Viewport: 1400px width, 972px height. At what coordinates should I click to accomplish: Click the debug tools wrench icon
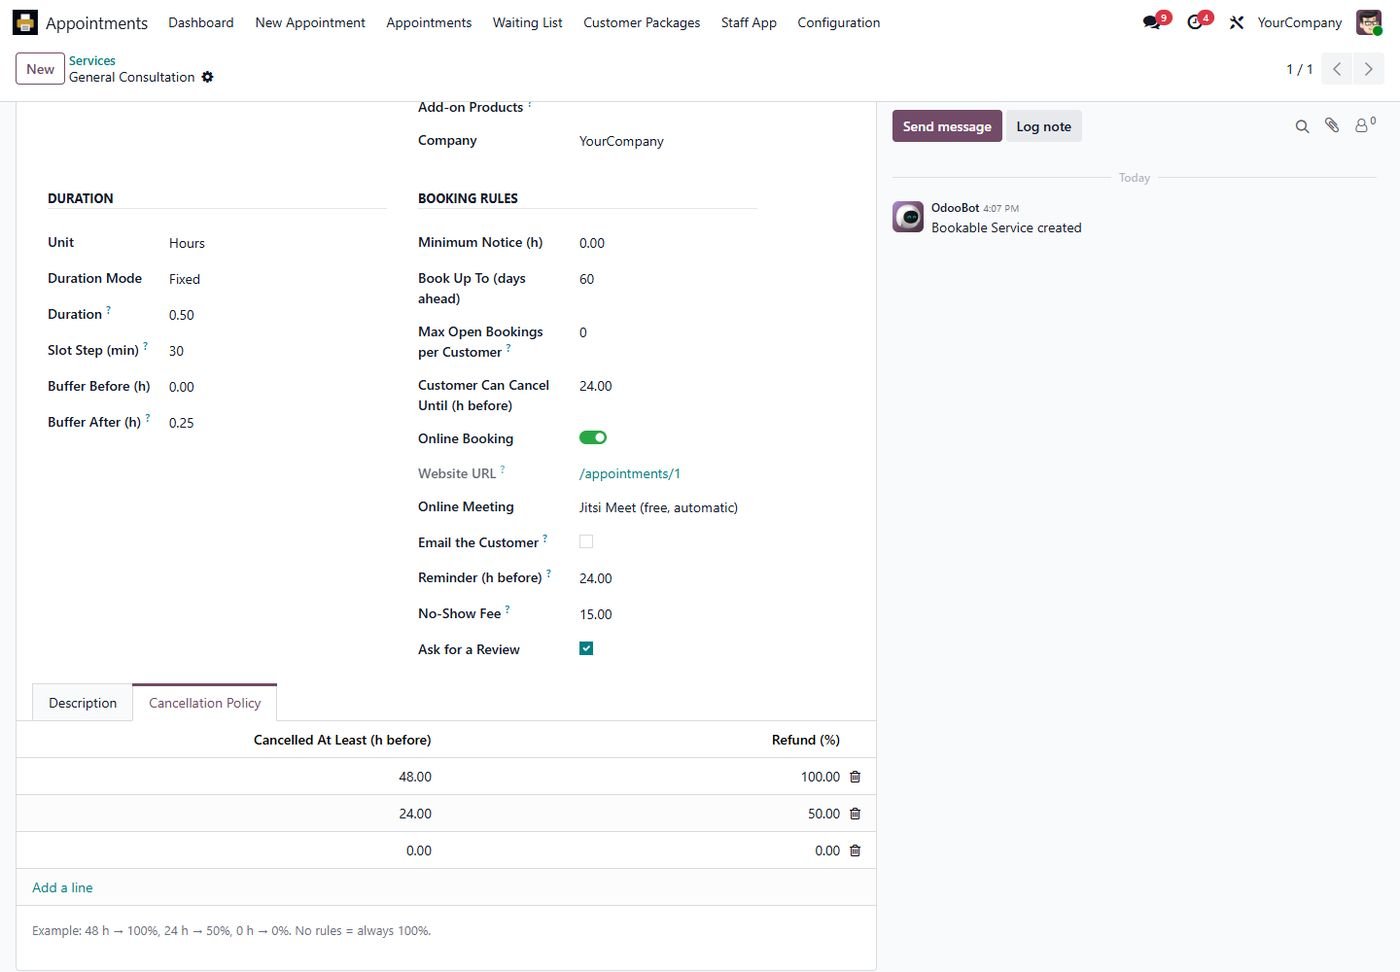[x=1236, y=22]
